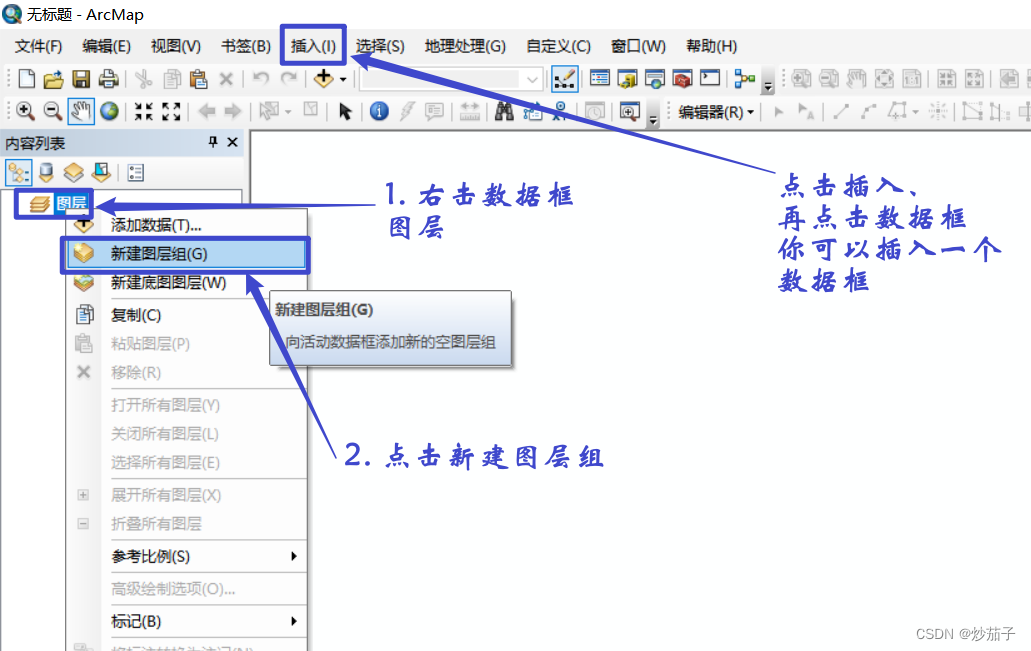
Task: Switch to List By Selection view
Action: 101,173
